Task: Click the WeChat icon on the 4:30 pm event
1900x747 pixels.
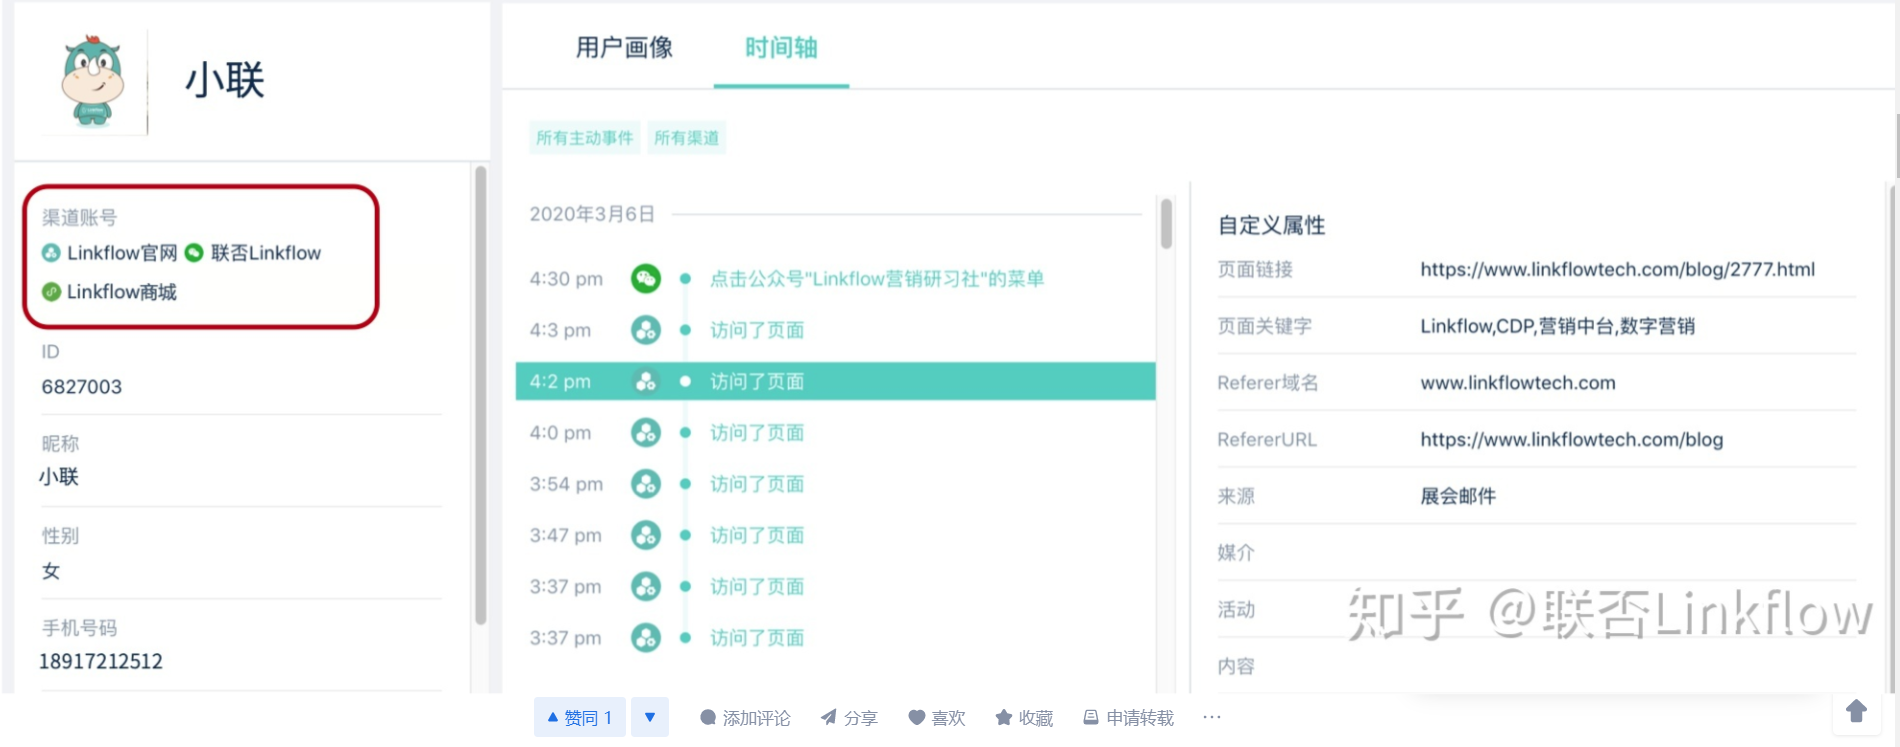Action: pyautogui.click(x=646, y=278)
